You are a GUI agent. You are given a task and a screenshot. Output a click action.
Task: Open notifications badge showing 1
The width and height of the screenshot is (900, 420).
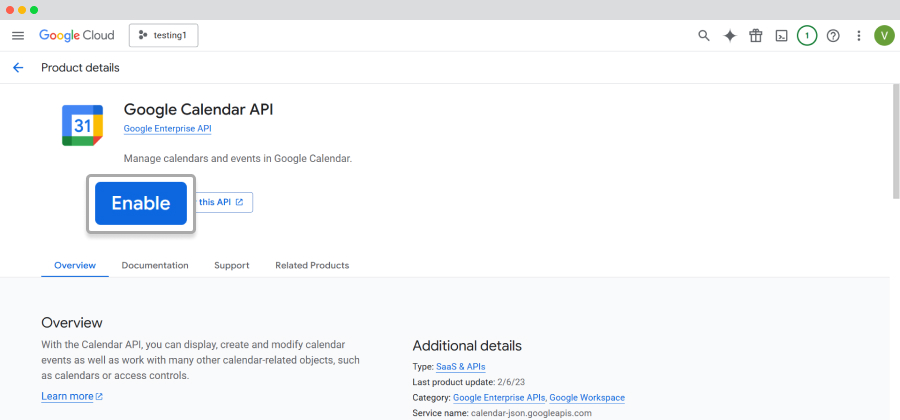807,36
